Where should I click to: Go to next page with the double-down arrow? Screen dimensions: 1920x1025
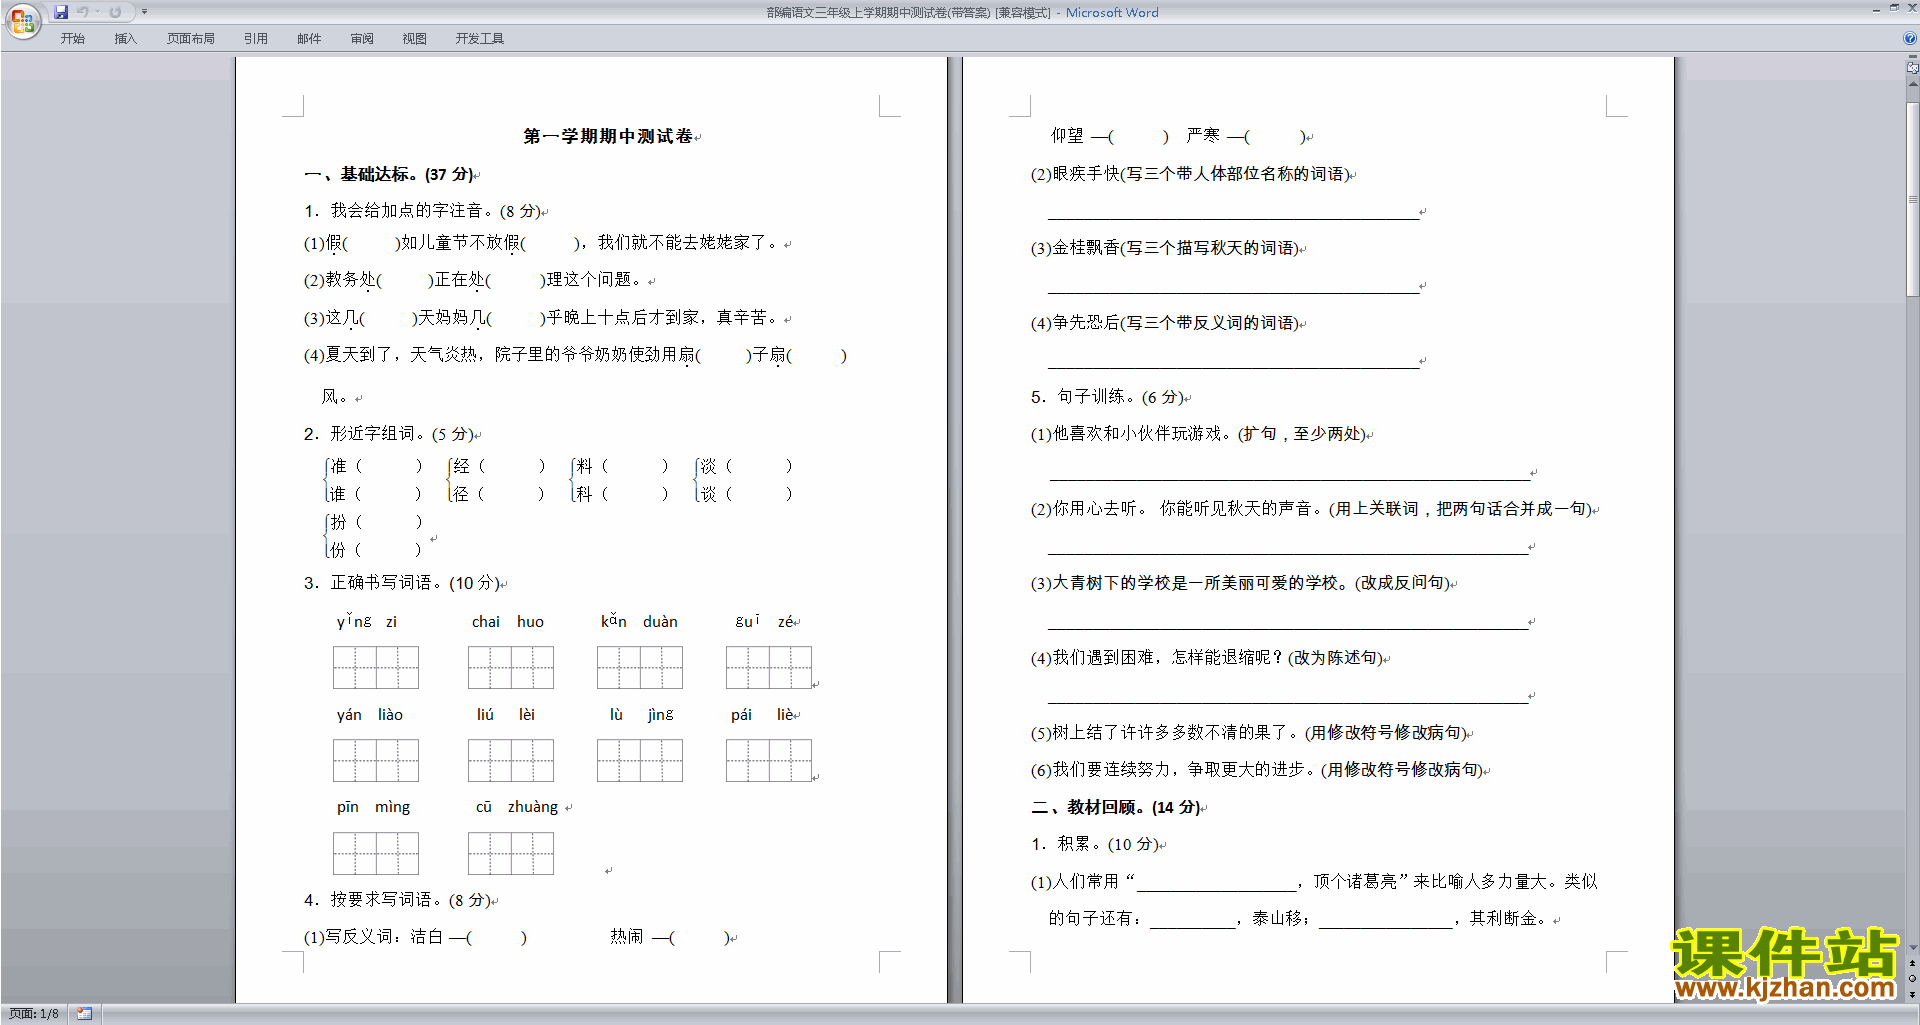point(1913,993)
